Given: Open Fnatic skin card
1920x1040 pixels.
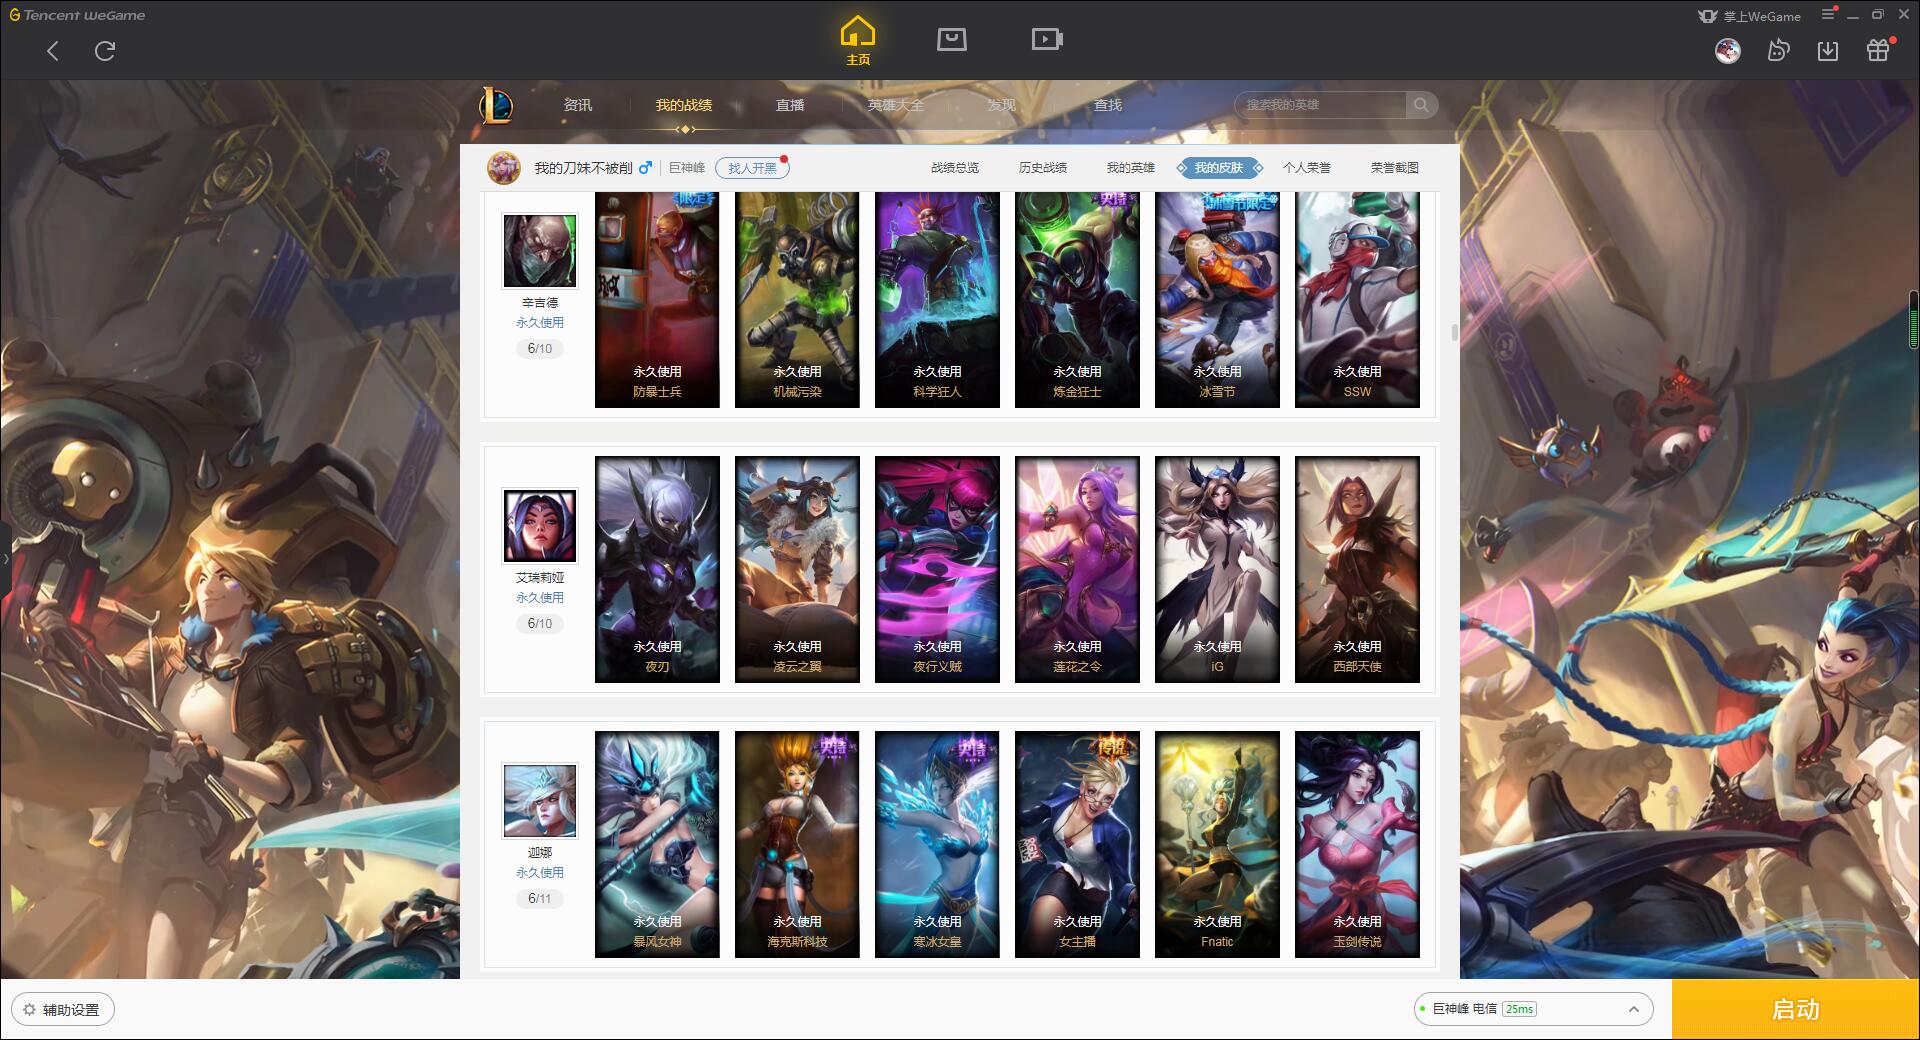Looking at the screenshot, I should coord(1217,845).
